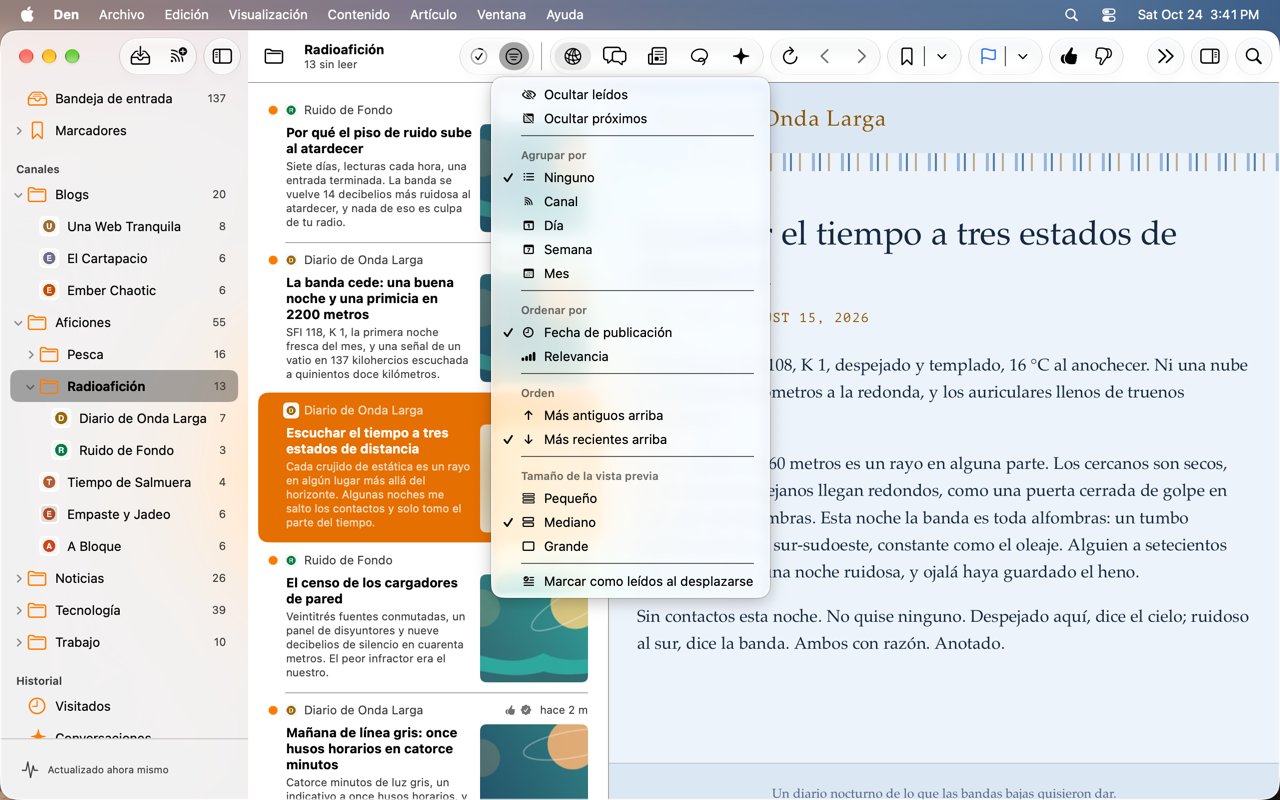This screenshot has width=1280, height=800.
Task: Click the newspaper reader view icon
Action: (657, 57)
